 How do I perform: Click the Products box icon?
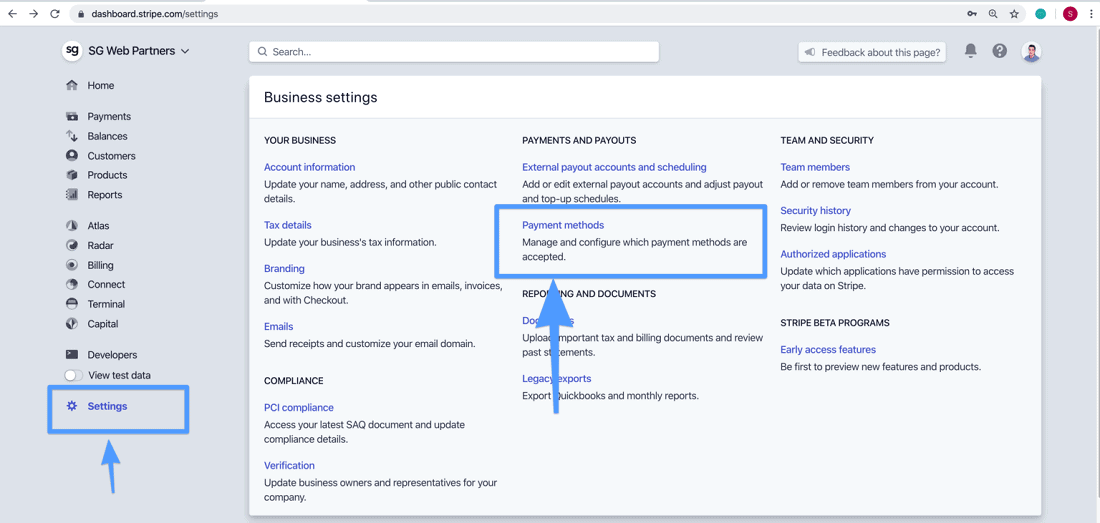point(72,175)
